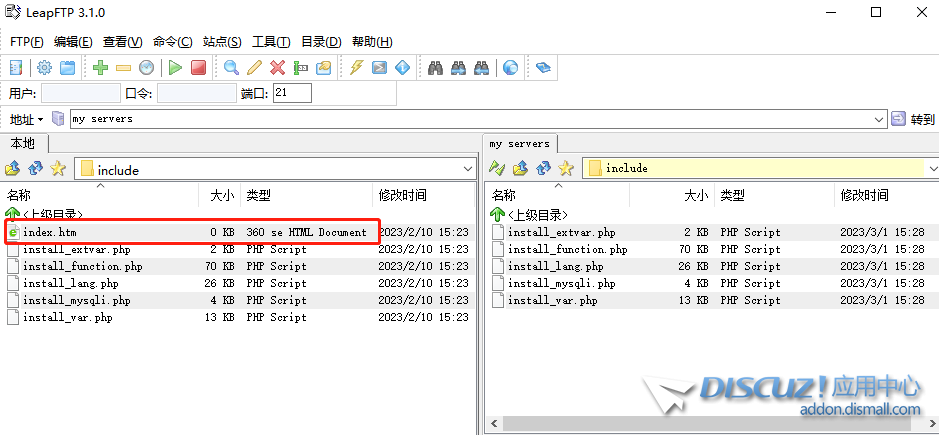
Task: Click the red X delete icon
Action: [x=278, y=68]
